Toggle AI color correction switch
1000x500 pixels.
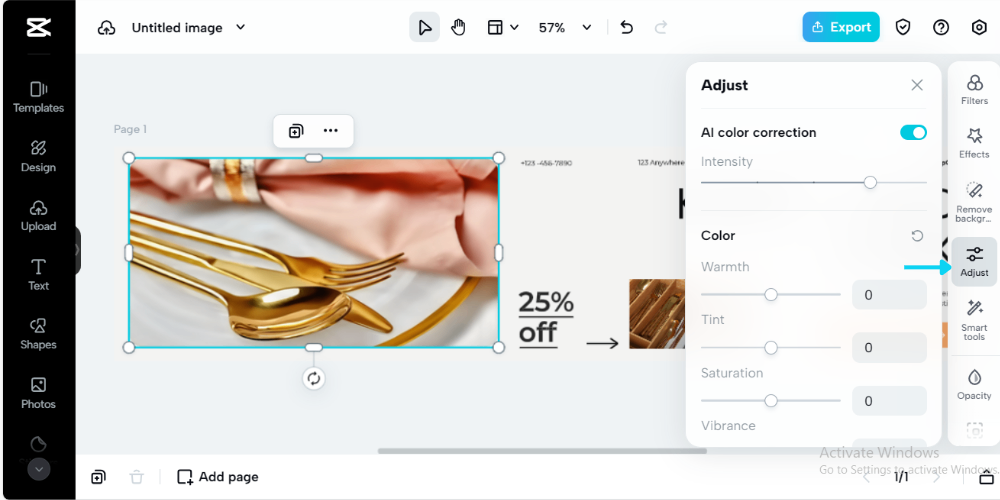point(913,132)
